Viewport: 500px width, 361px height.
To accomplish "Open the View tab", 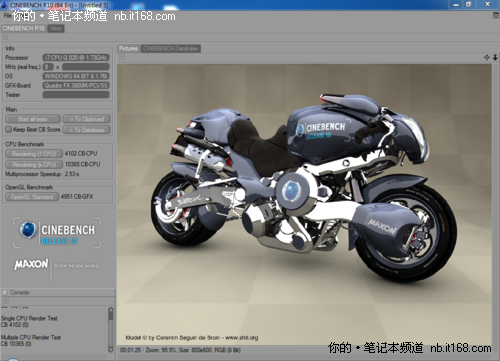I will point(56,28).
